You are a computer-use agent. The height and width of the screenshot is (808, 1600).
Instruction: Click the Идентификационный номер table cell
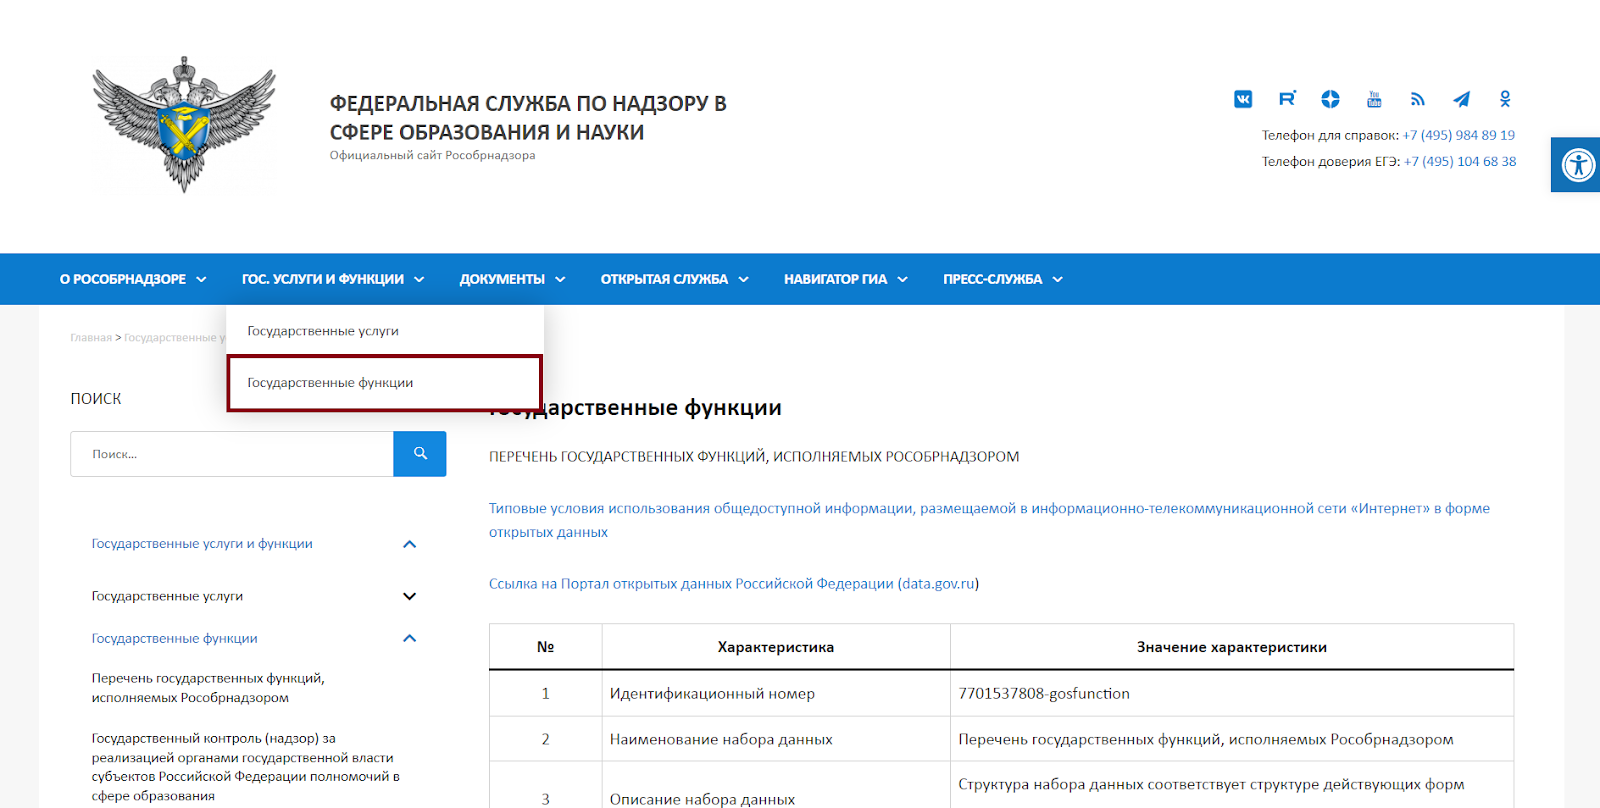776,693
